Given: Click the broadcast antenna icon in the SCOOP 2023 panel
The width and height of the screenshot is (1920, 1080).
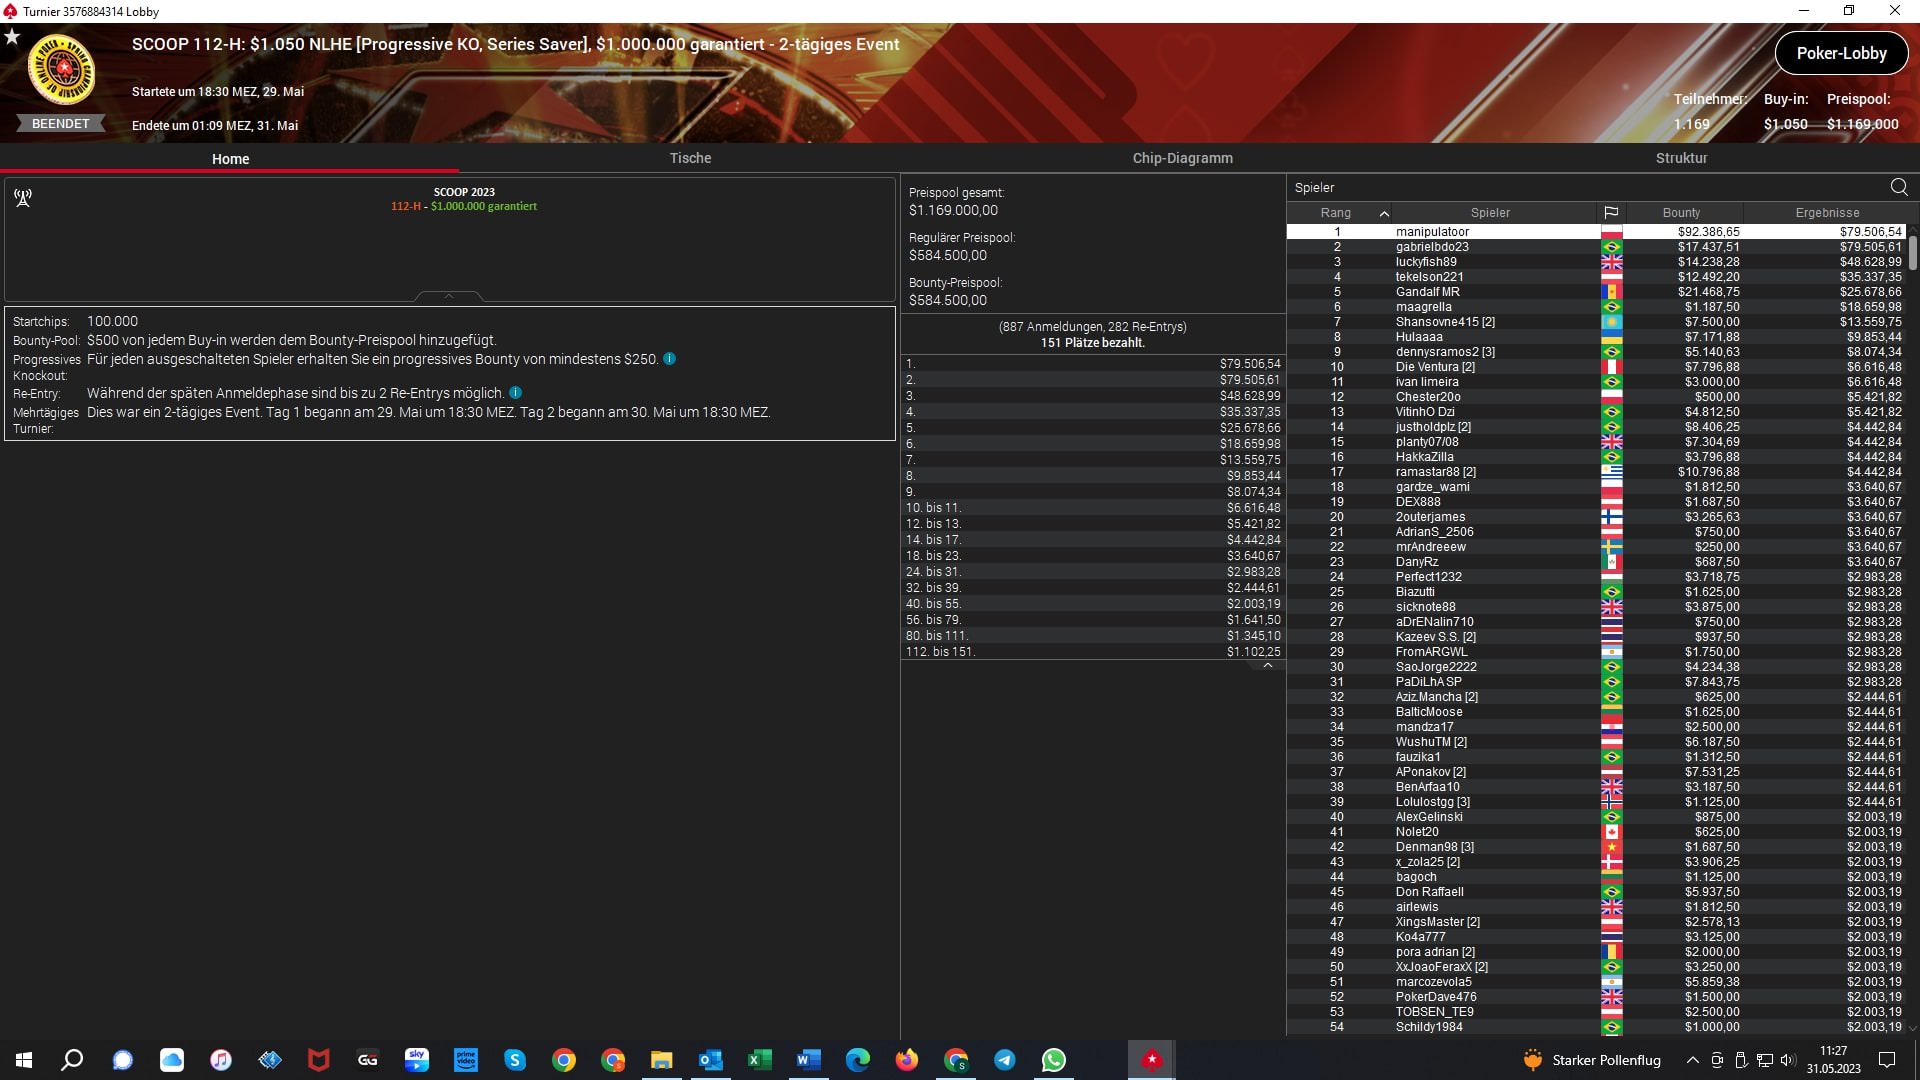Looking at the screenshot, I should [23, 198].
